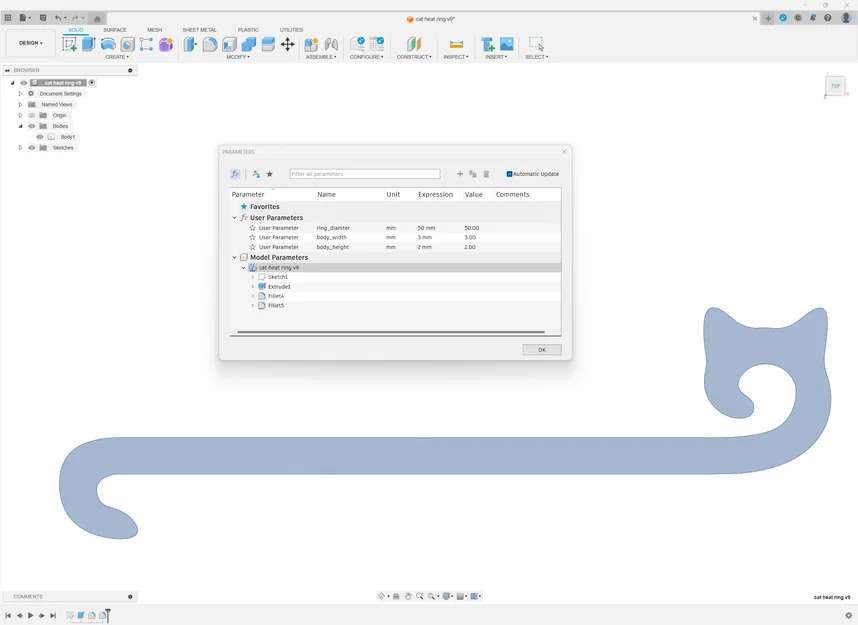Click the Insert Canvas icon
The image size is (858, 625).
click(506, 43)
